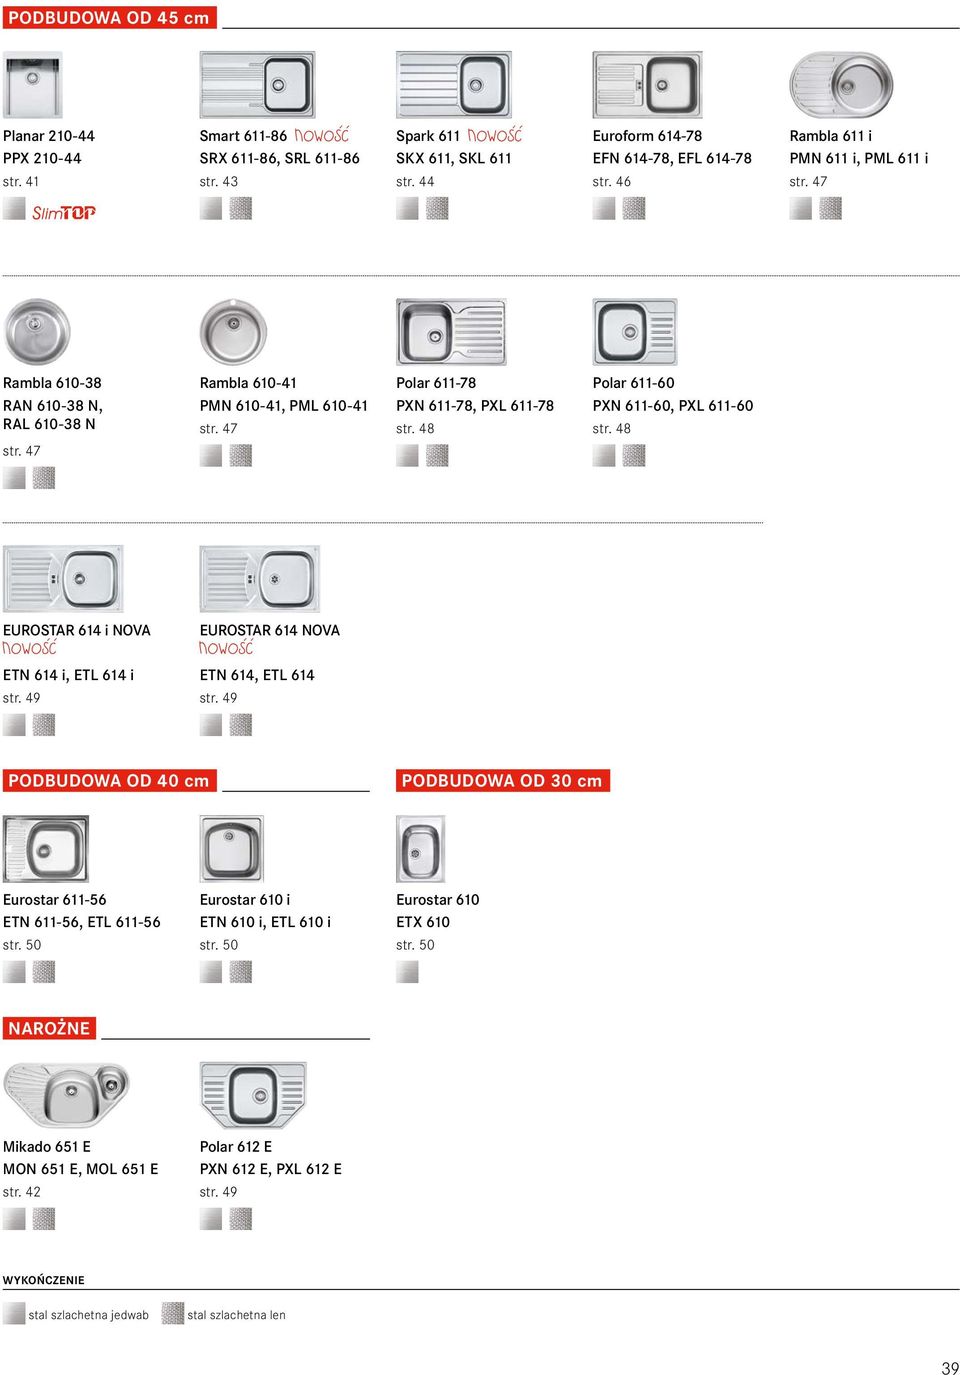Select the NAROŻNE section header
Image resolution: width=960 pixels, height=1375 pixels.
pyautogui.click(x=49, y=1028)
